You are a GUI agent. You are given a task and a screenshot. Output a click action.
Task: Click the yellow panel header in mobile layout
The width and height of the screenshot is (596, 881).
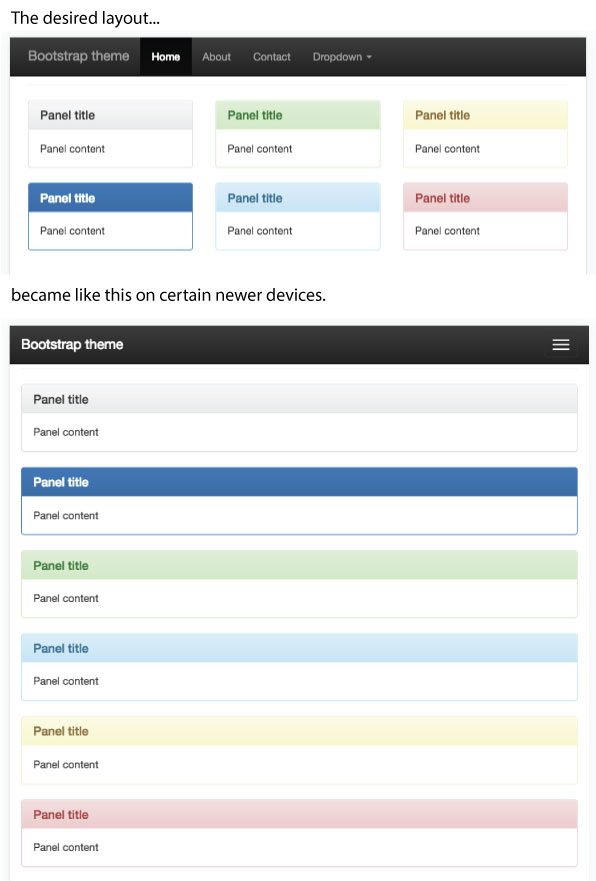coord(299,731)
